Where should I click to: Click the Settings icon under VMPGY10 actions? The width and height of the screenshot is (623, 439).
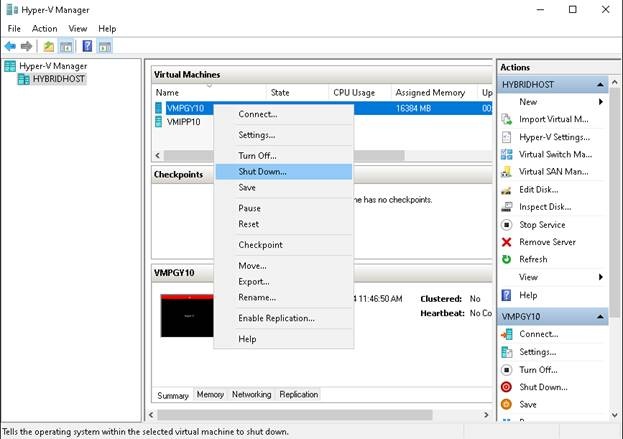coord(507,352)
